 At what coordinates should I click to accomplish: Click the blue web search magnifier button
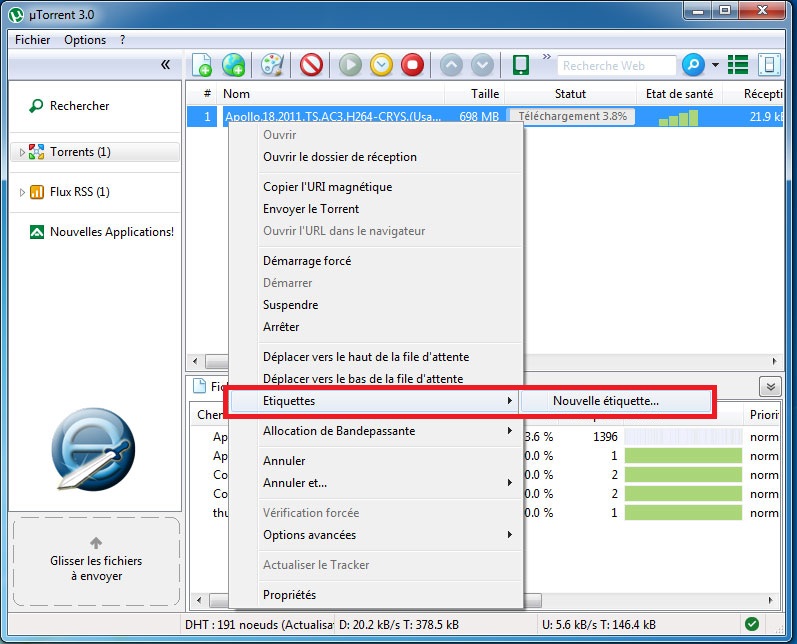(693, 65)
